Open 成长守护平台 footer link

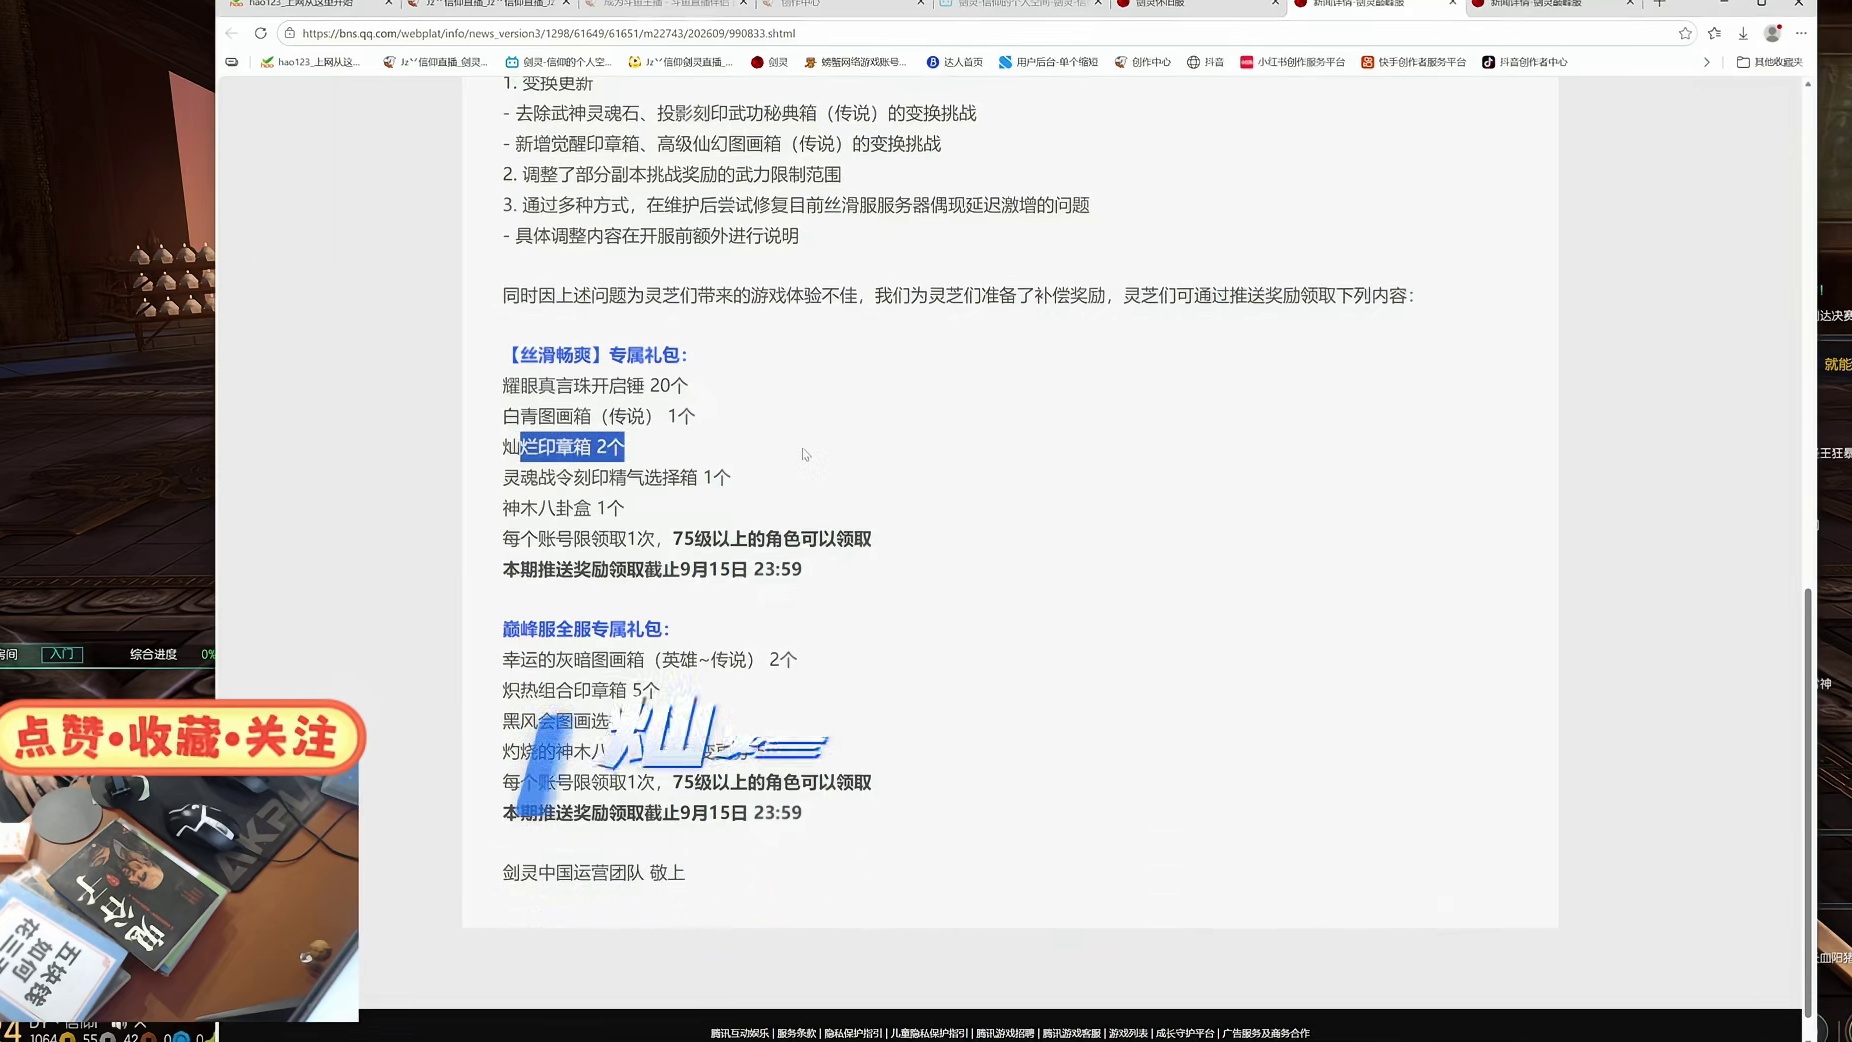pos(1185,1033)
